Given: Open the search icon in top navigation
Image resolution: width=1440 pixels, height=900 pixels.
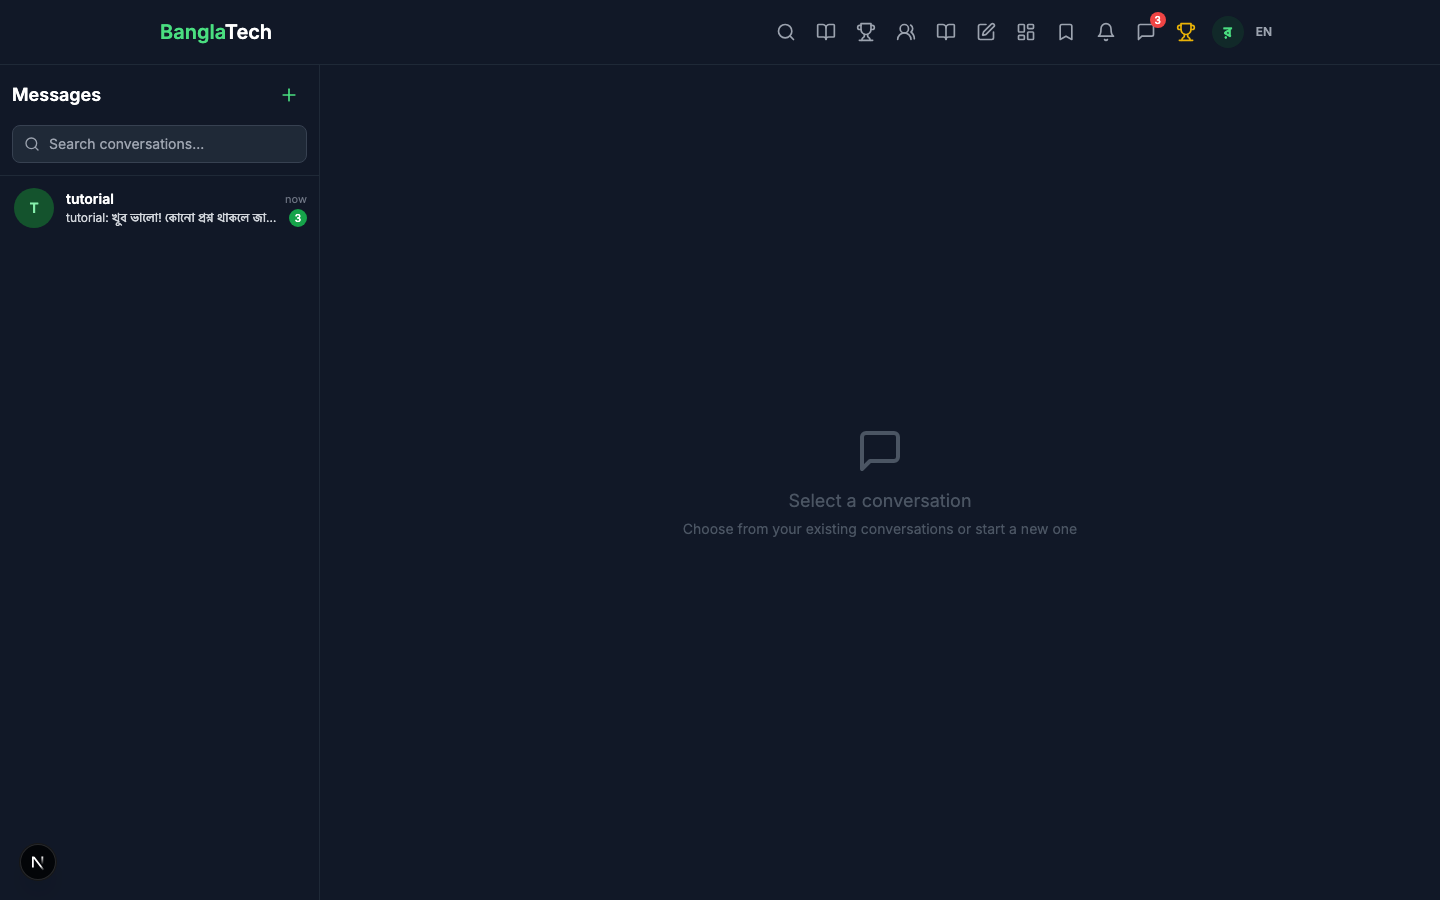Looking at the screenshot, I should [x=786, y=32].
